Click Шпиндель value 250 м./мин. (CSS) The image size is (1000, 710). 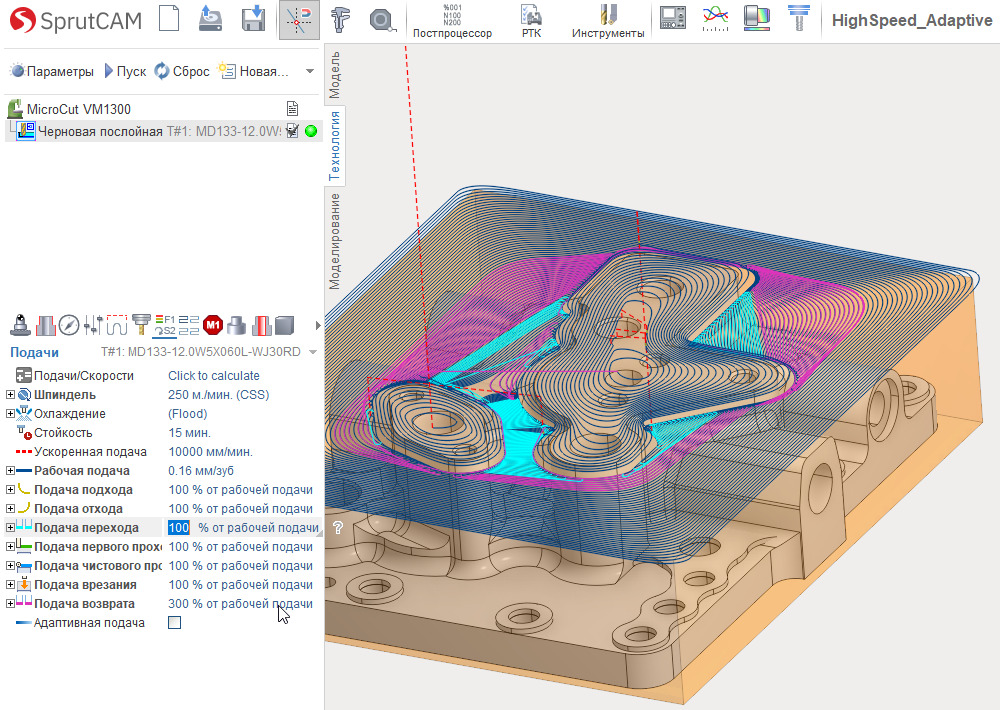coord(219,395)
